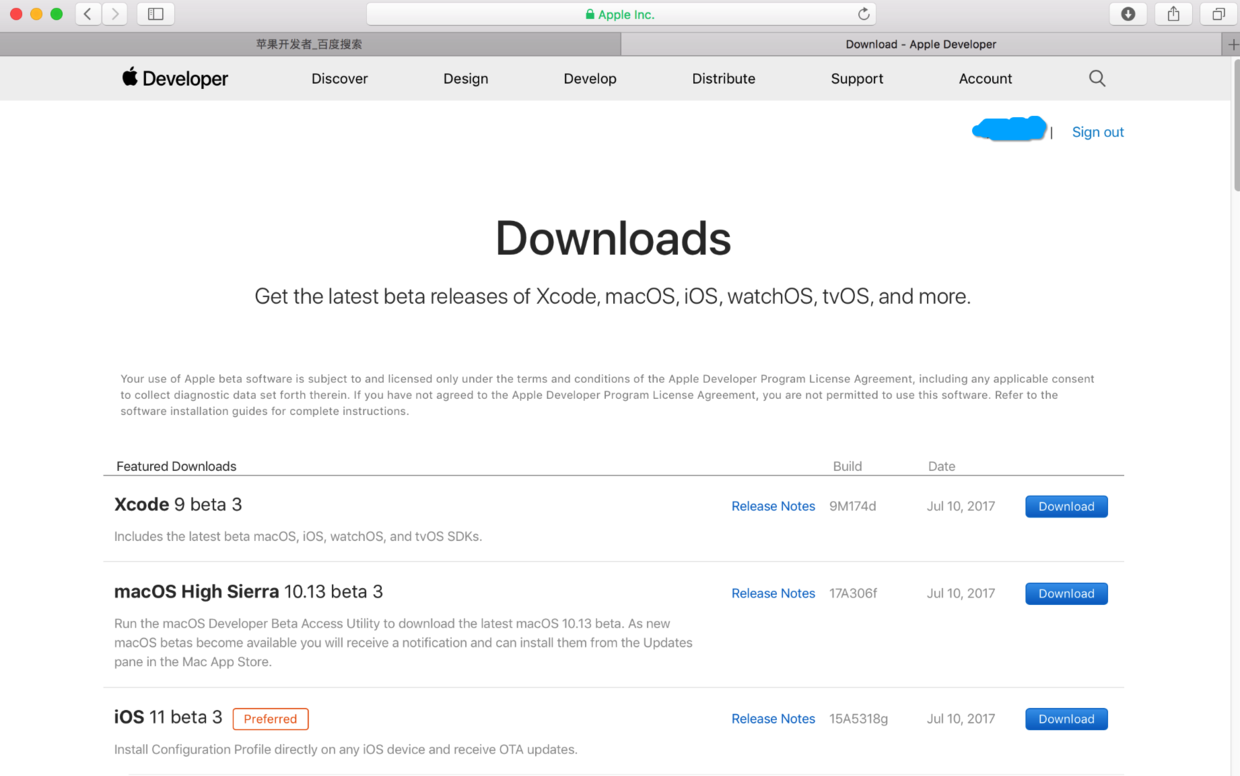Click the Xcode row's latest beta SDKs description
The height and width of the screenshot is (776, 1240).
coord(298,536)
